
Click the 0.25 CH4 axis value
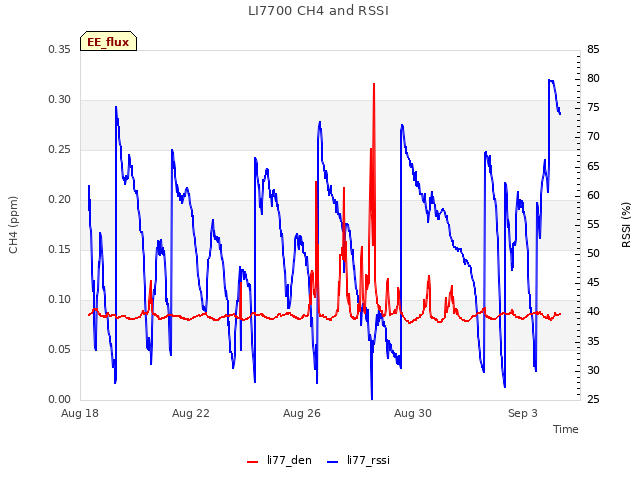point(60,150)
